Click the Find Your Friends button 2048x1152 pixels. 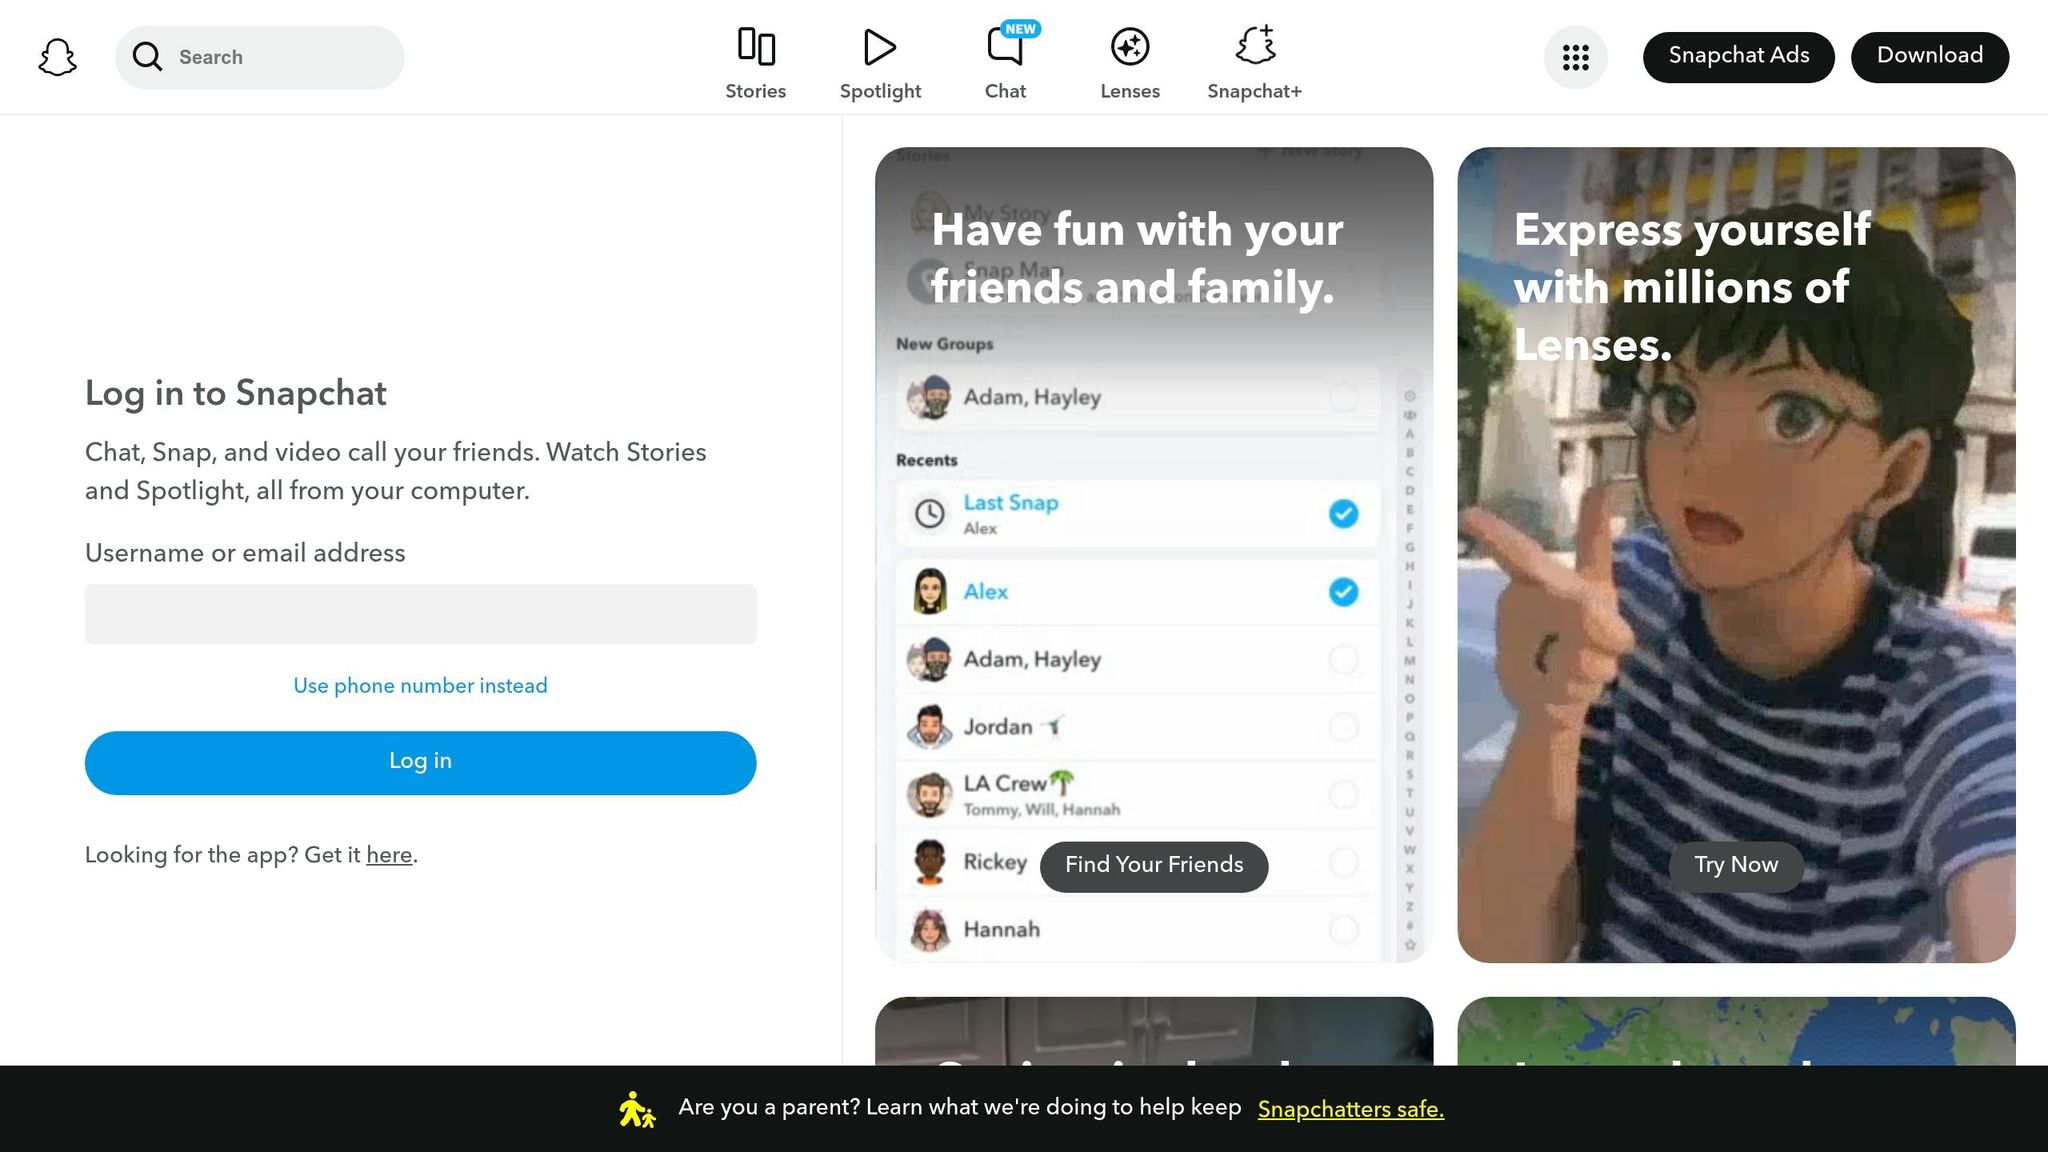[x=1154, y=866]
